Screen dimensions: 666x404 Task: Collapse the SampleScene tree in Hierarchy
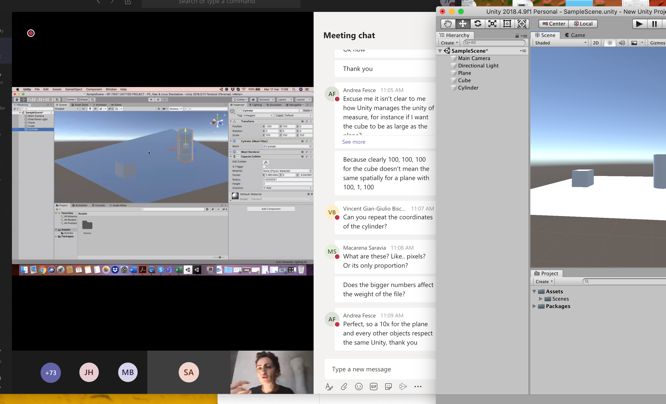point(440,51)
